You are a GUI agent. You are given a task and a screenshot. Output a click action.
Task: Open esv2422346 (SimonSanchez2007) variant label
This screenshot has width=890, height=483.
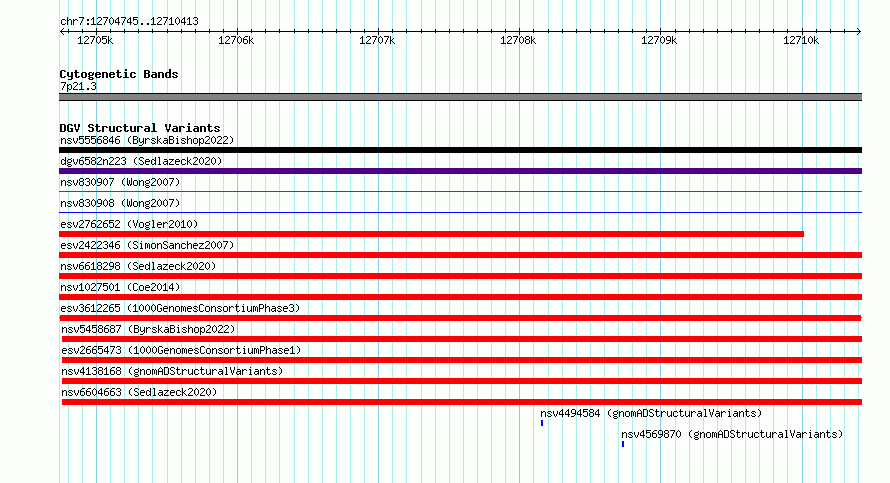(147, 245)
